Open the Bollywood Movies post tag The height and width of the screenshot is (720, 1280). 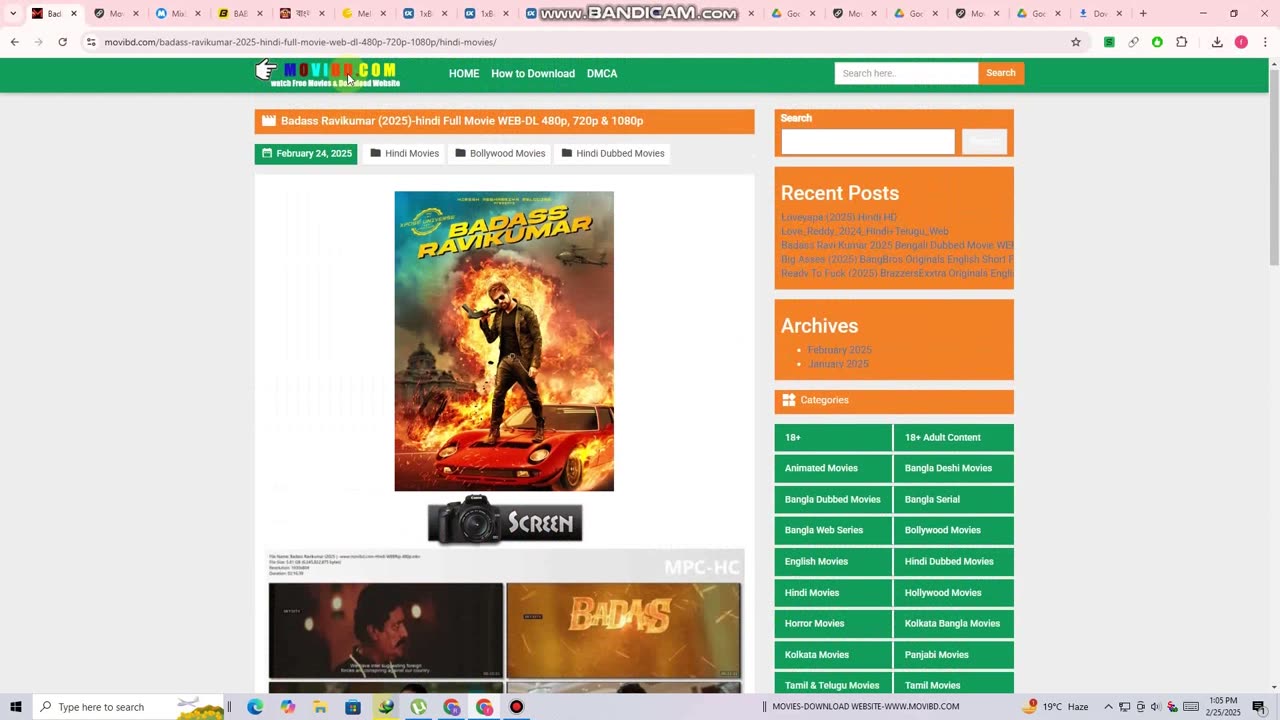pyautogui.click(x=500, y=153)
